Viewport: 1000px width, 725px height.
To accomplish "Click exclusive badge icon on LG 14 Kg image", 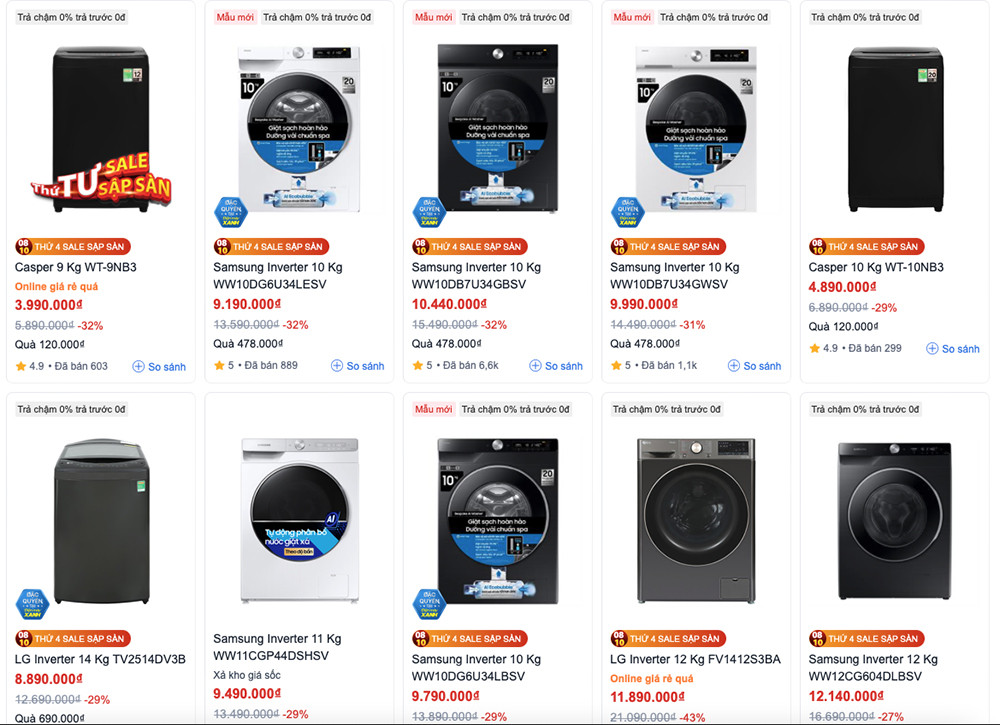I will point(32,603).
